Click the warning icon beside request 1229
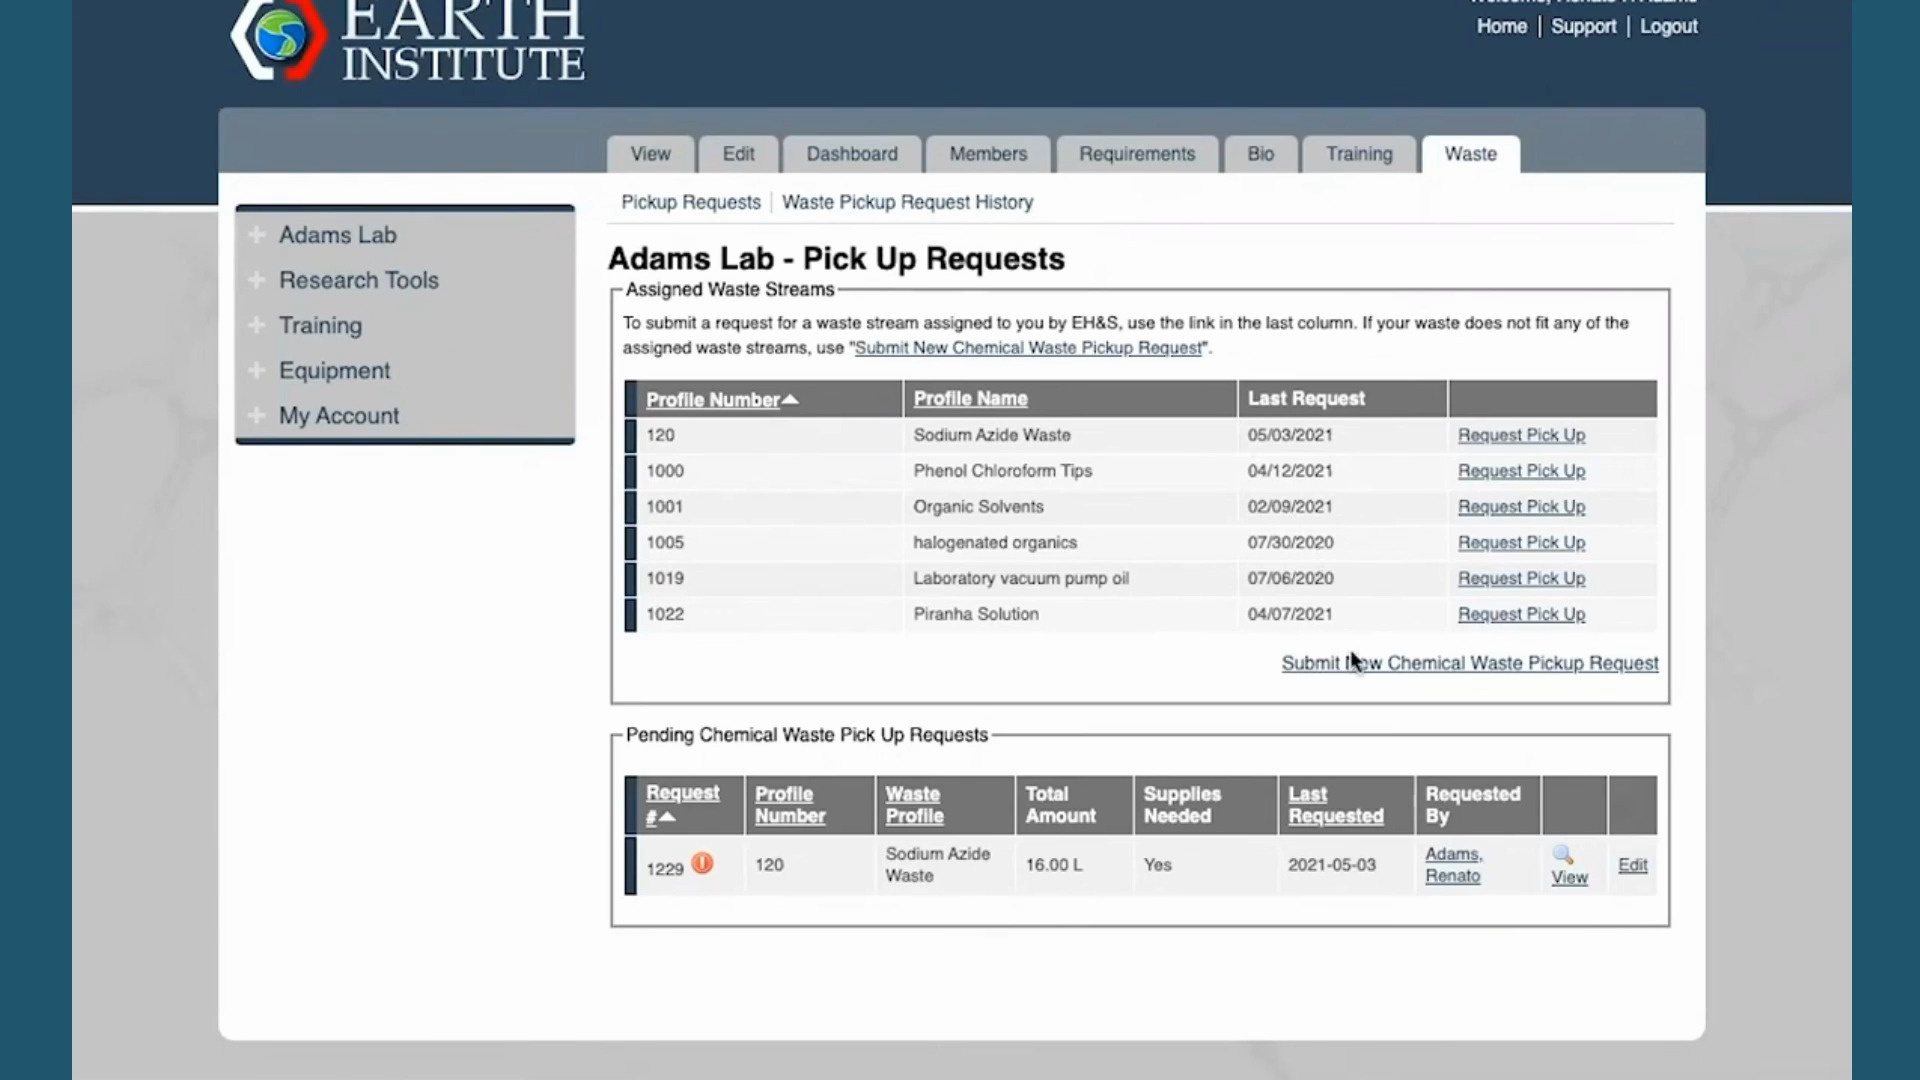Screen dimensions: 1920x1080 tap(702, 864)
